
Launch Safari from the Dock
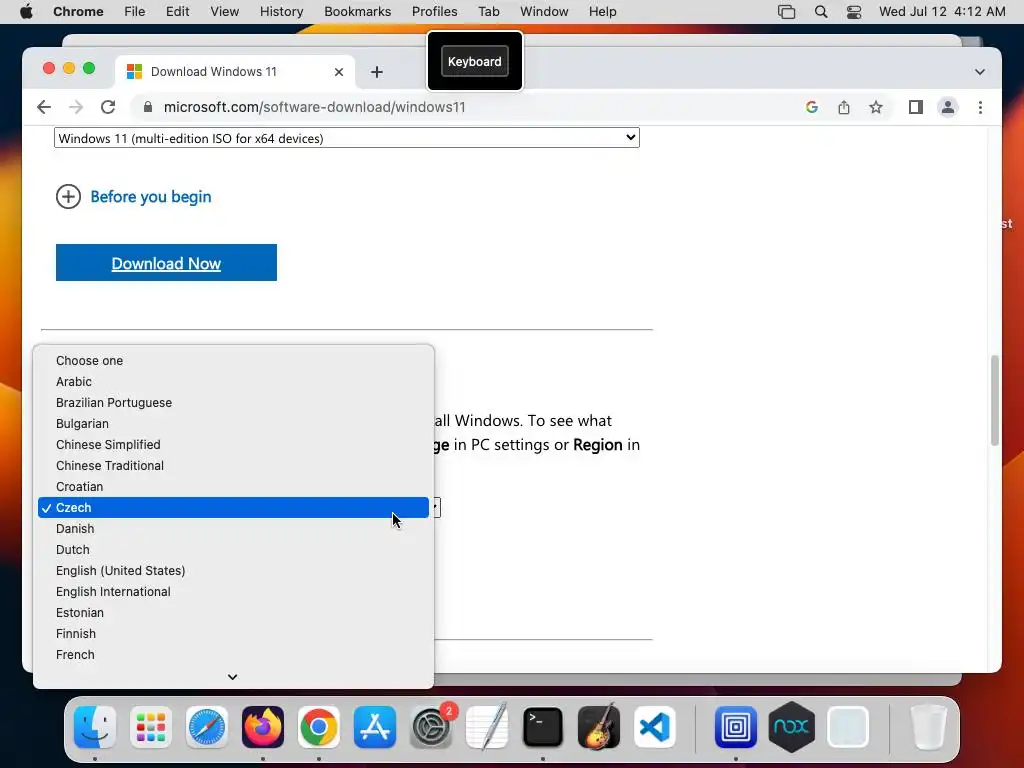pos(207,727)
